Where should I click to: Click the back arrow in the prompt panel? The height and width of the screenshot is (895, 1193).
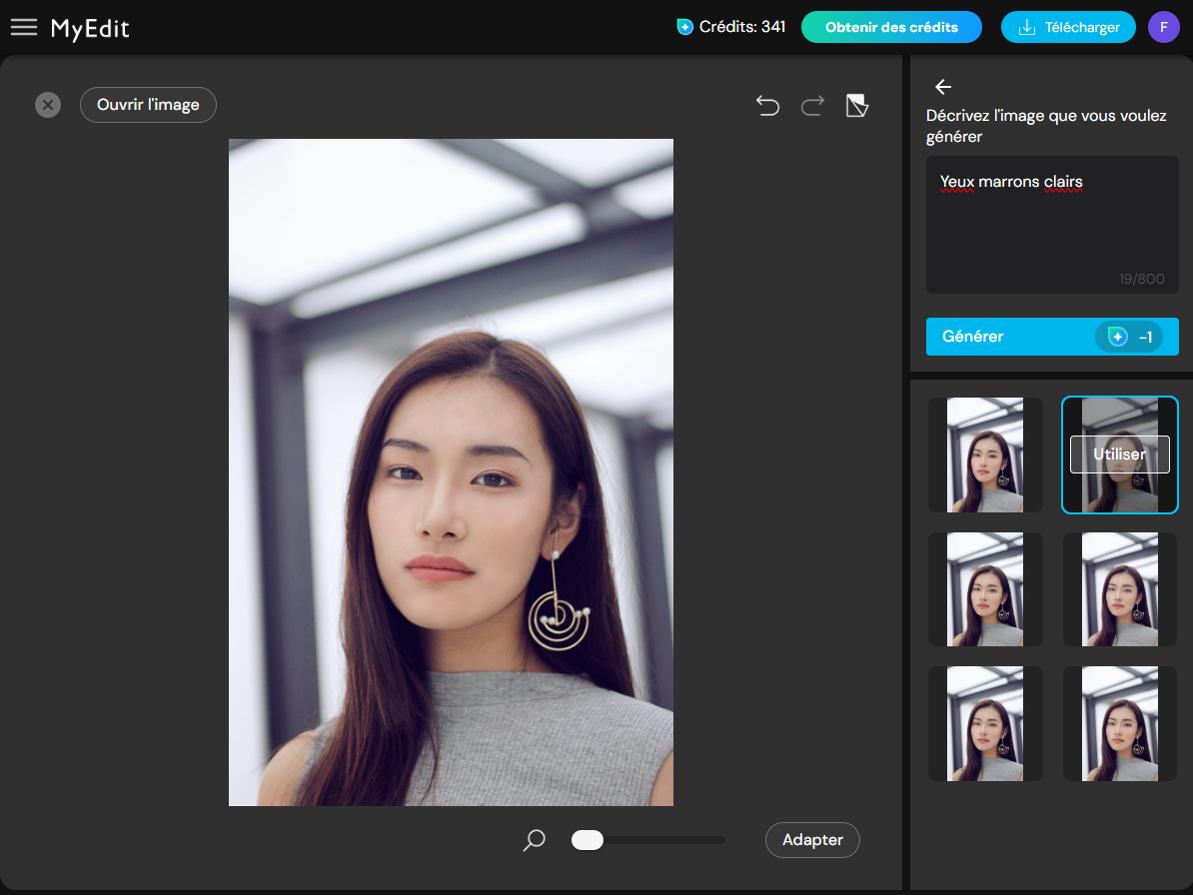(943, 86)
